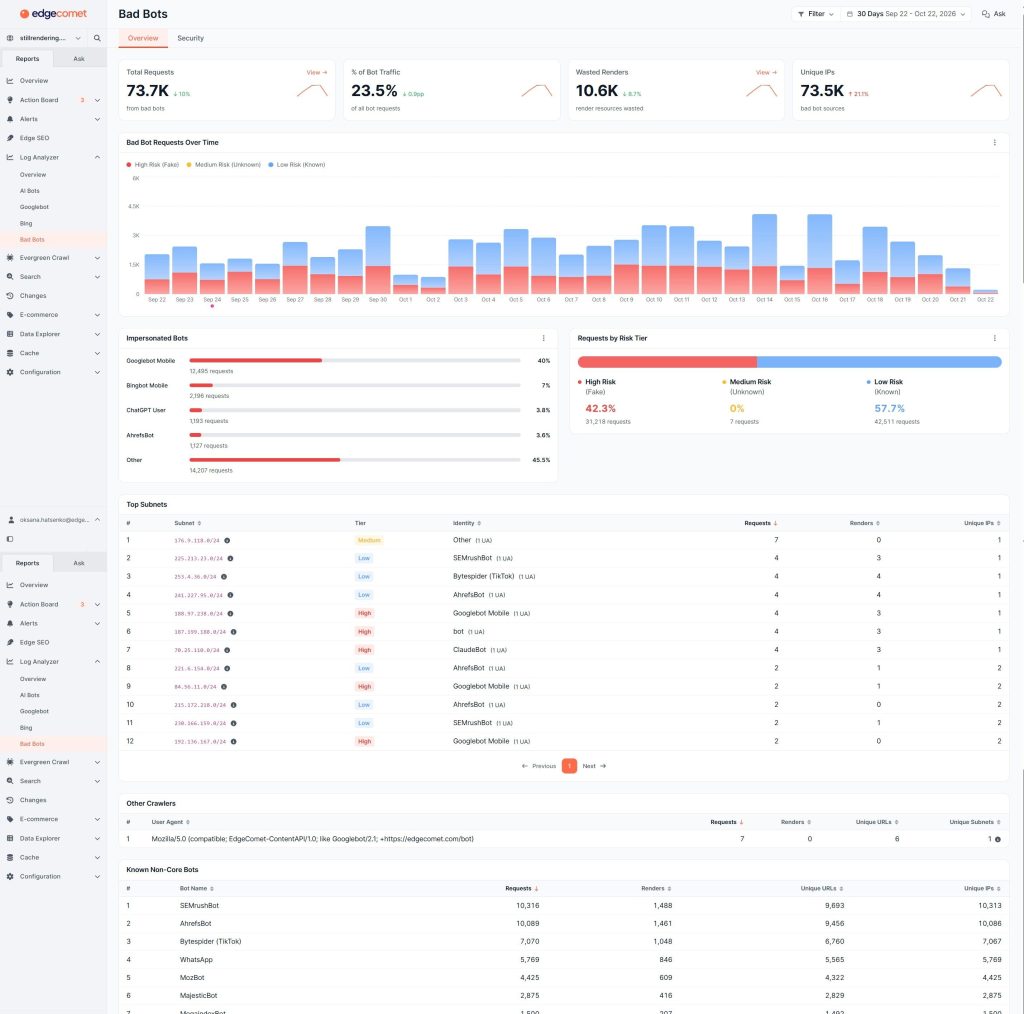Image resolution: width=1024 pixels, height=1014 pixels.
Task: Click the 42.3% High Risk percentage value
Action: tap(600, 409)
